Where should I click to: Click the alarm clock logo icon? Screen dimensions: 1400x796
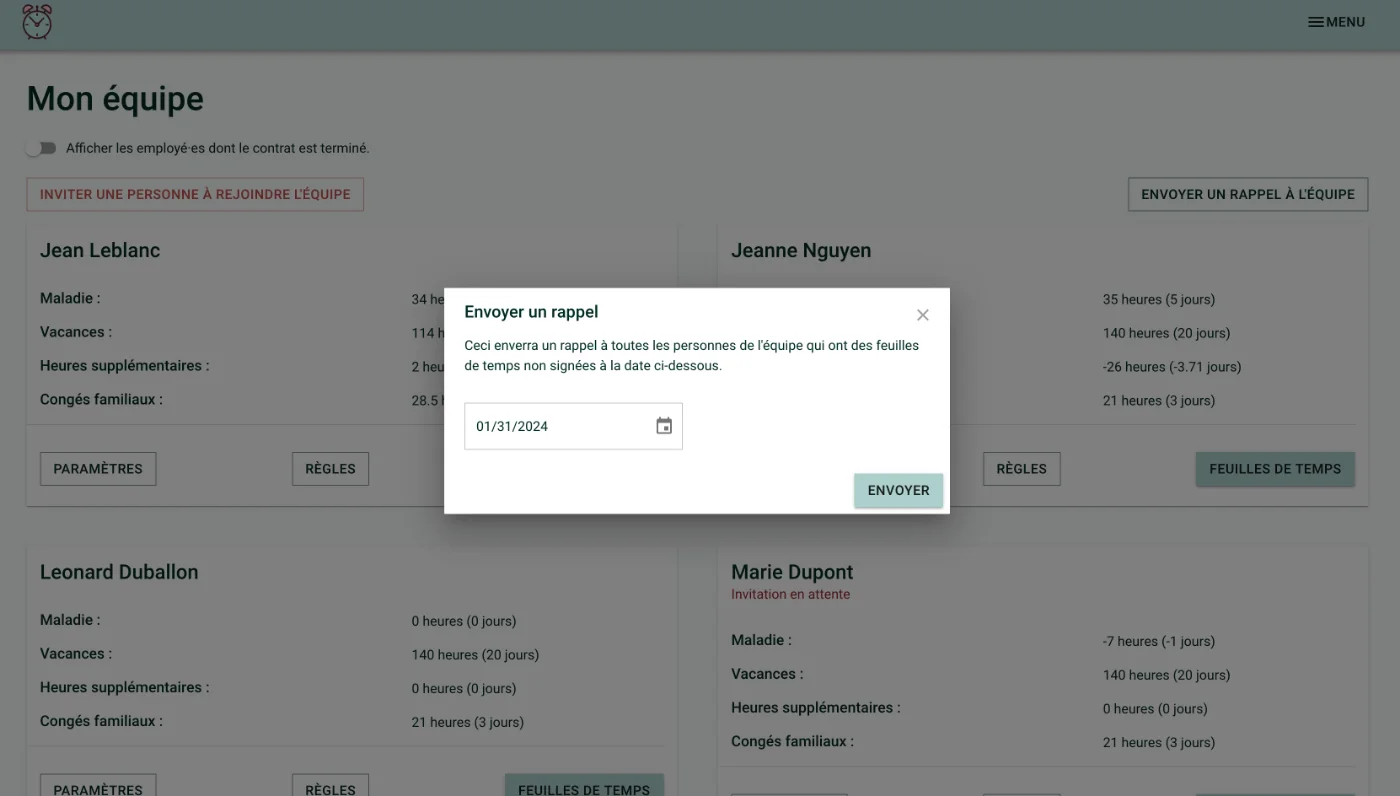tap(37, 22)
